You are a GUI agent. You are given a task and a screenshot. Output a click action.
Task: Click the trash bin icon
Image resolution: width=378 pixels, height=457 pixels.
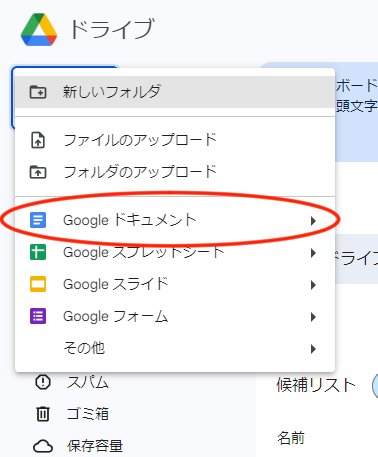(x=43, y=414)
